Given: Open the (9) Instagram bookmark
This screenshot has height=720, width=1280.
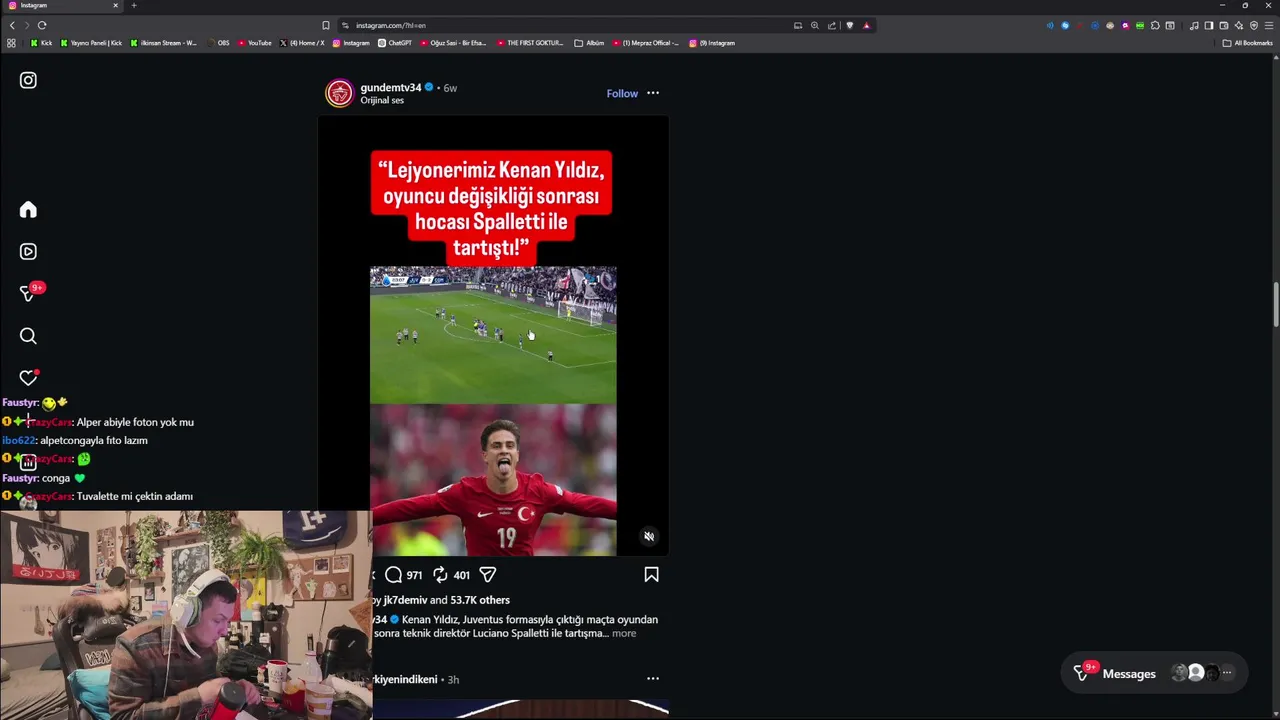Looking at the screenshot, I should [x=712, y=43].
